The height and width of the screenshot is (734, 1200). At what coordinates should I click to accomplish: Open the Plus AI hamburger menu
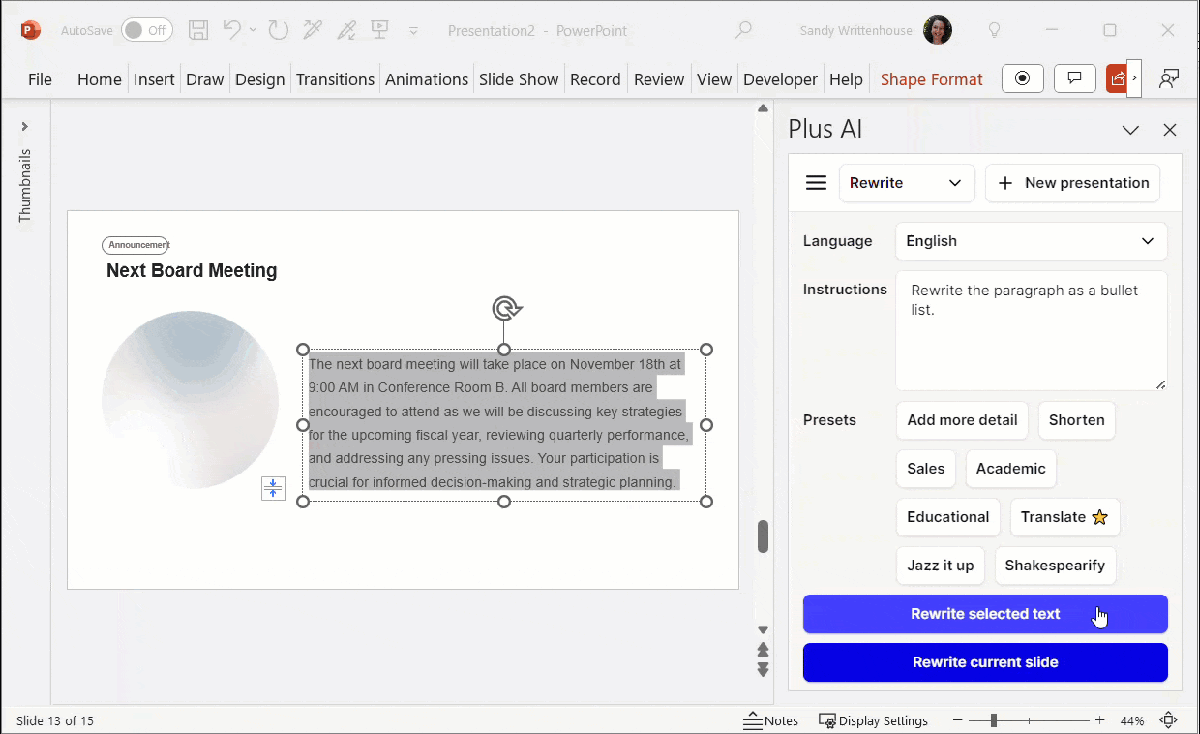816,183
